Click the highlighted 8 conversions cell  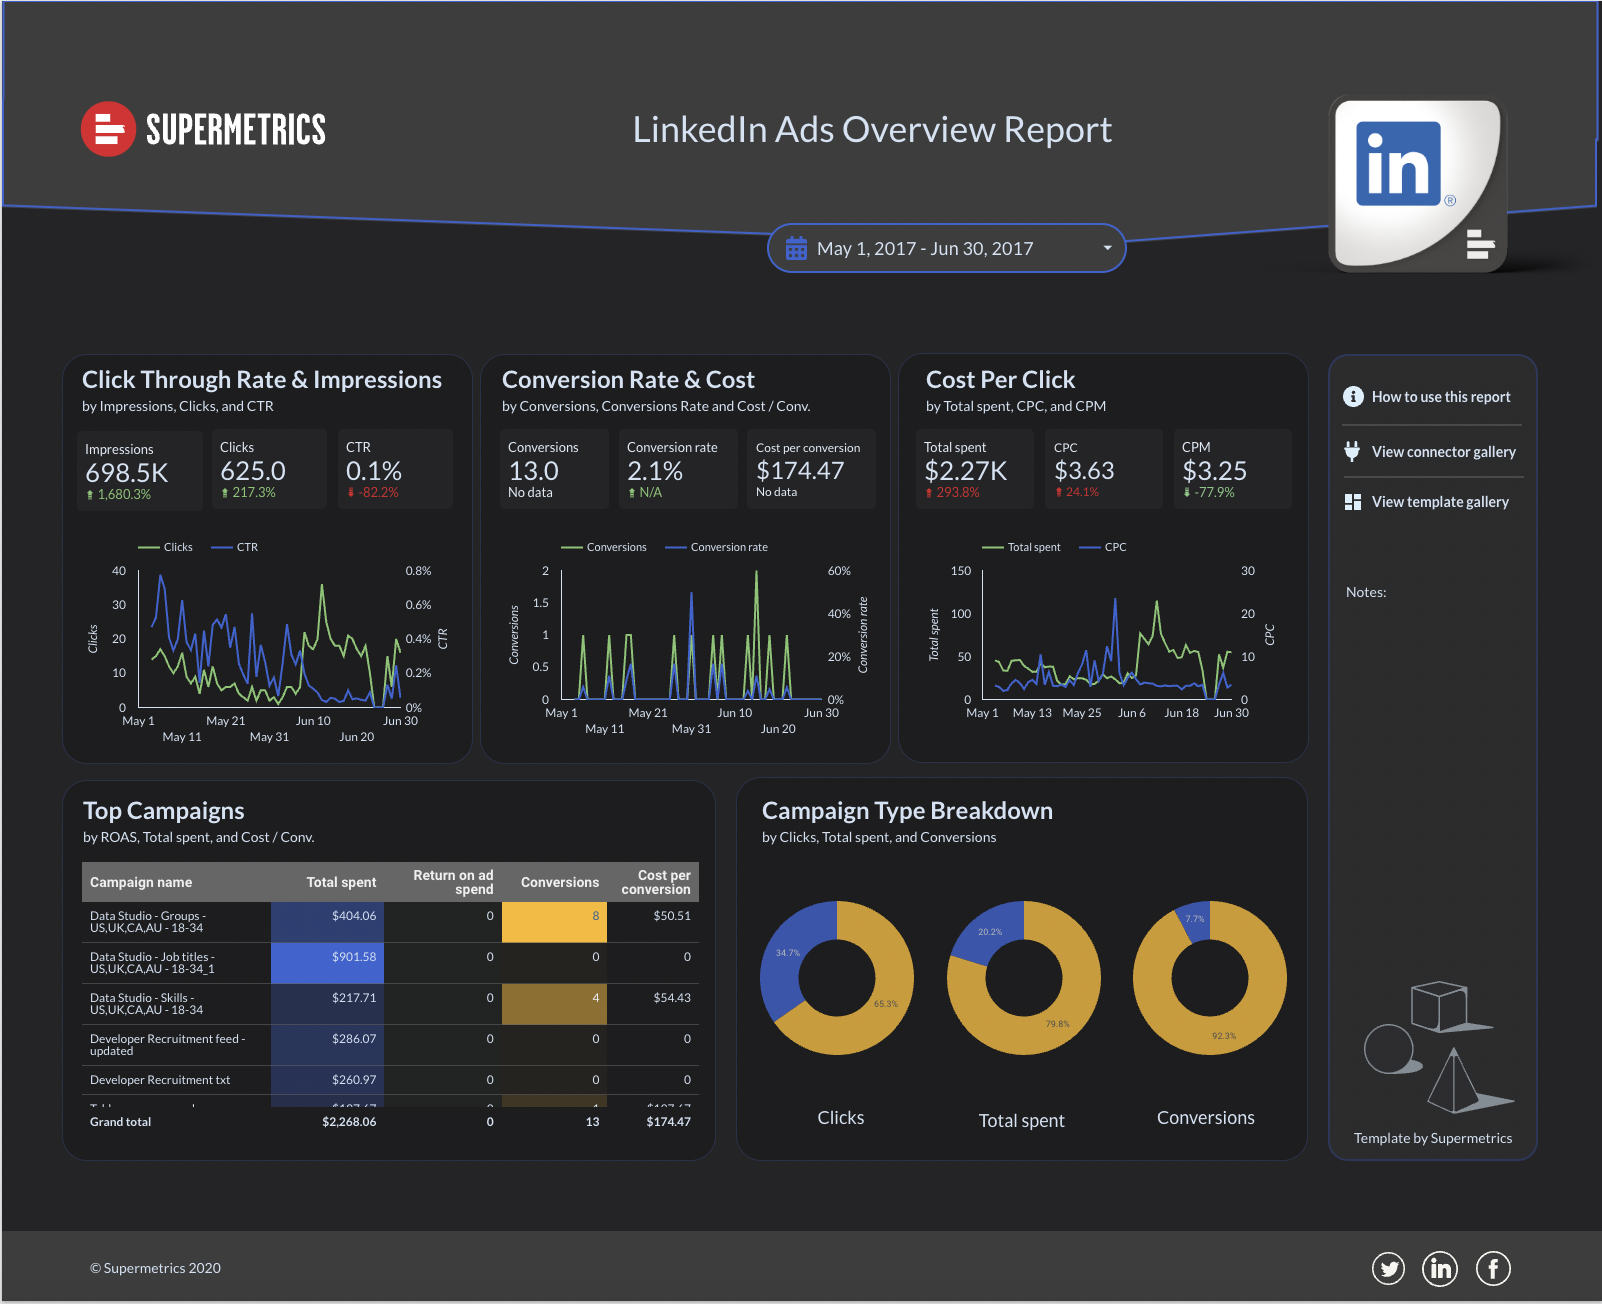click(x=554, y=922)
